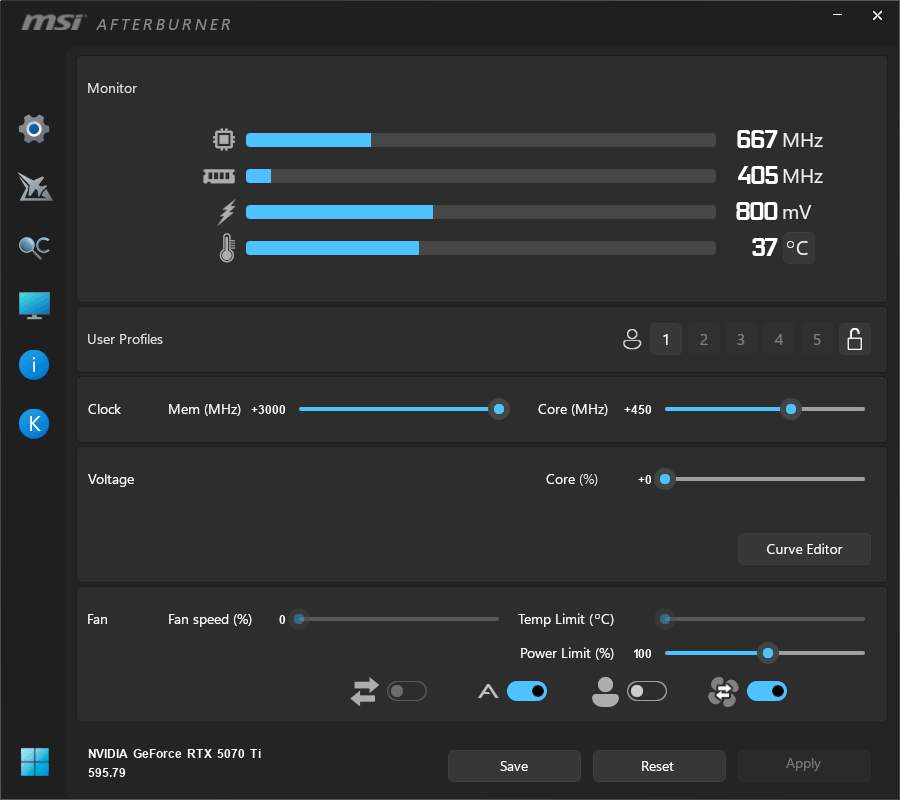Image resolution: width=900 pixels, height=800 pixels.
Task: Click the information "i" sidebar icon
Action: 33,365
